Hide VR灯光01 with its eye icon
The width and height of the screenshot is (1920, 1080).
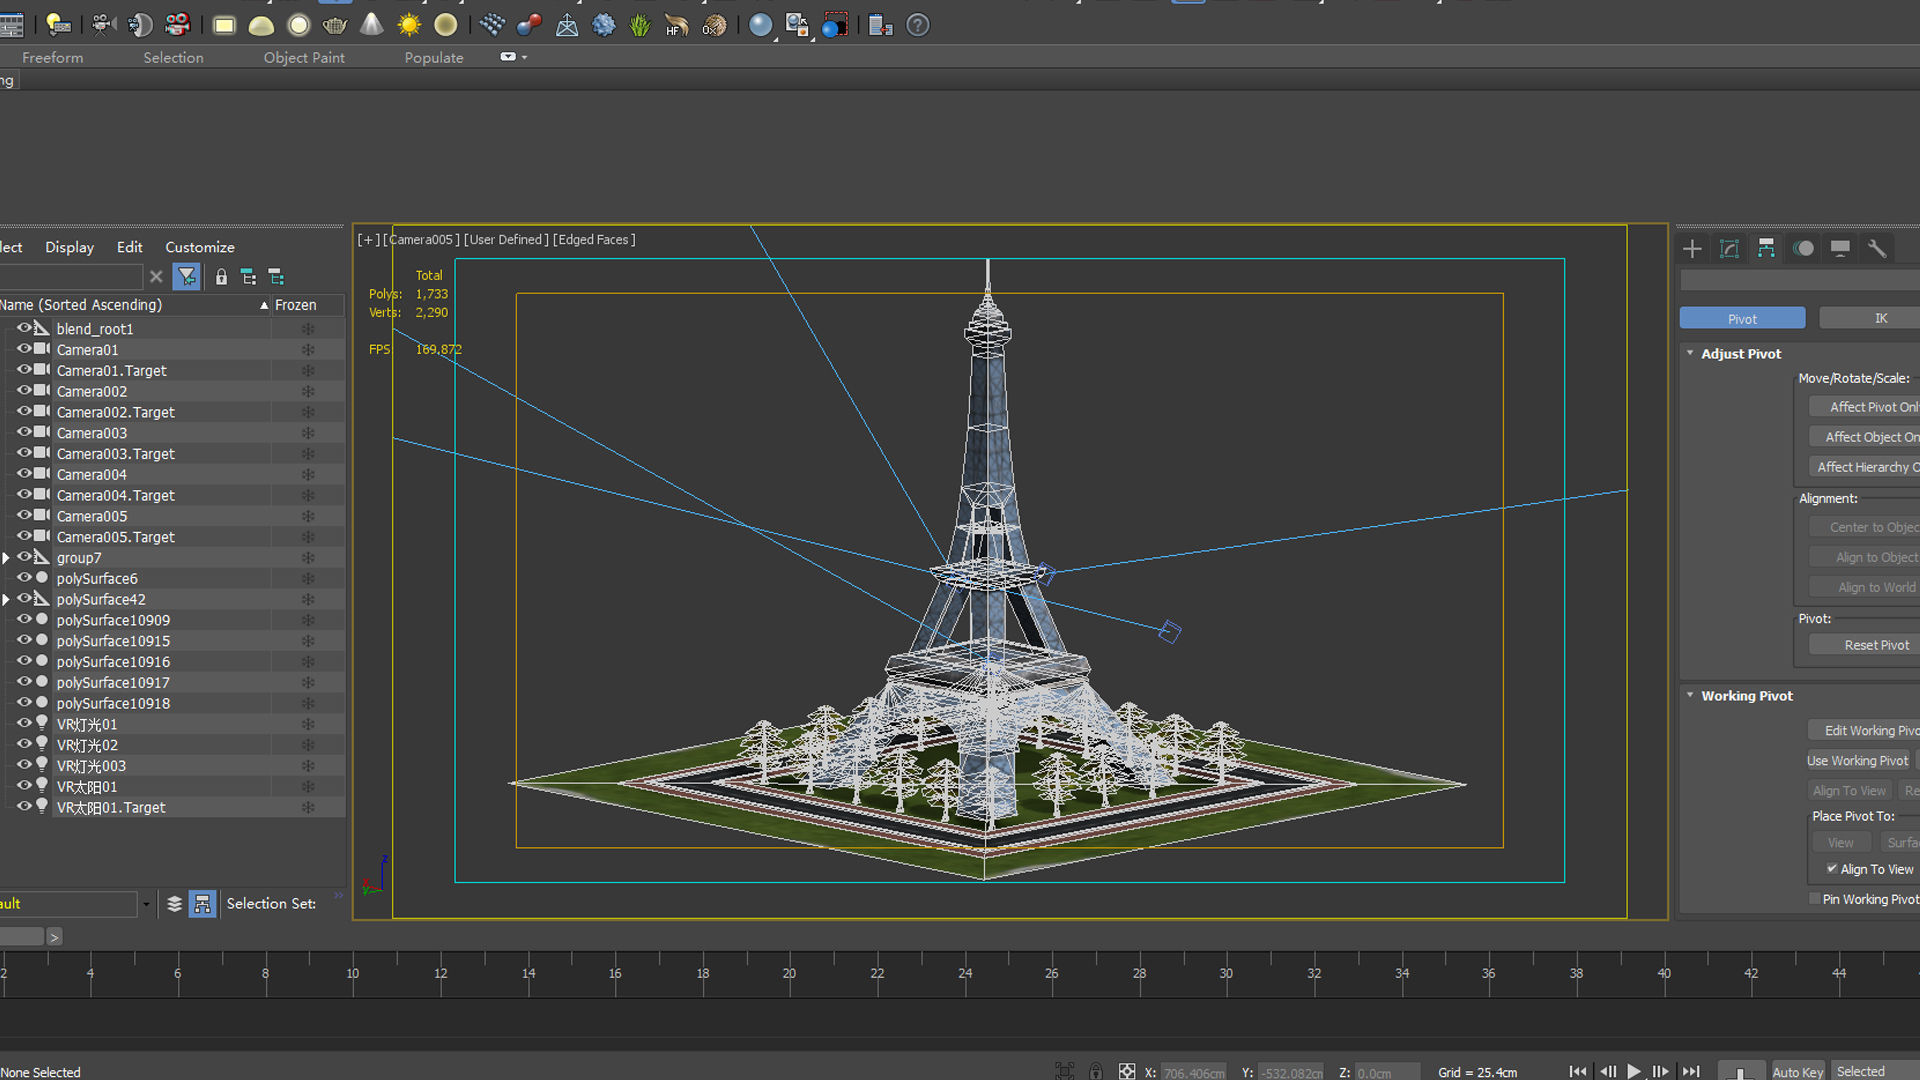23,723
